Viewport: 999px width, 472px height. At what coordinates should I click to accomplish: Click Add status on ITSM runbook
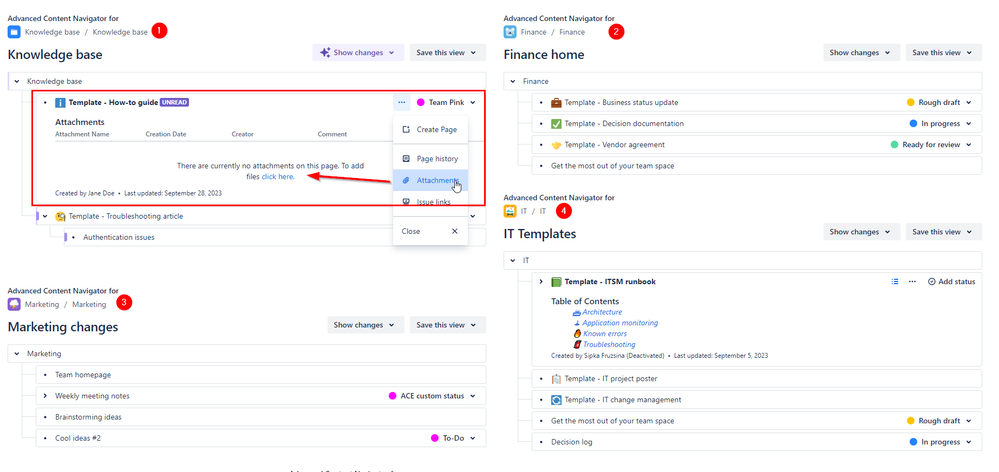pyautogui.click(x=951, y=282)
